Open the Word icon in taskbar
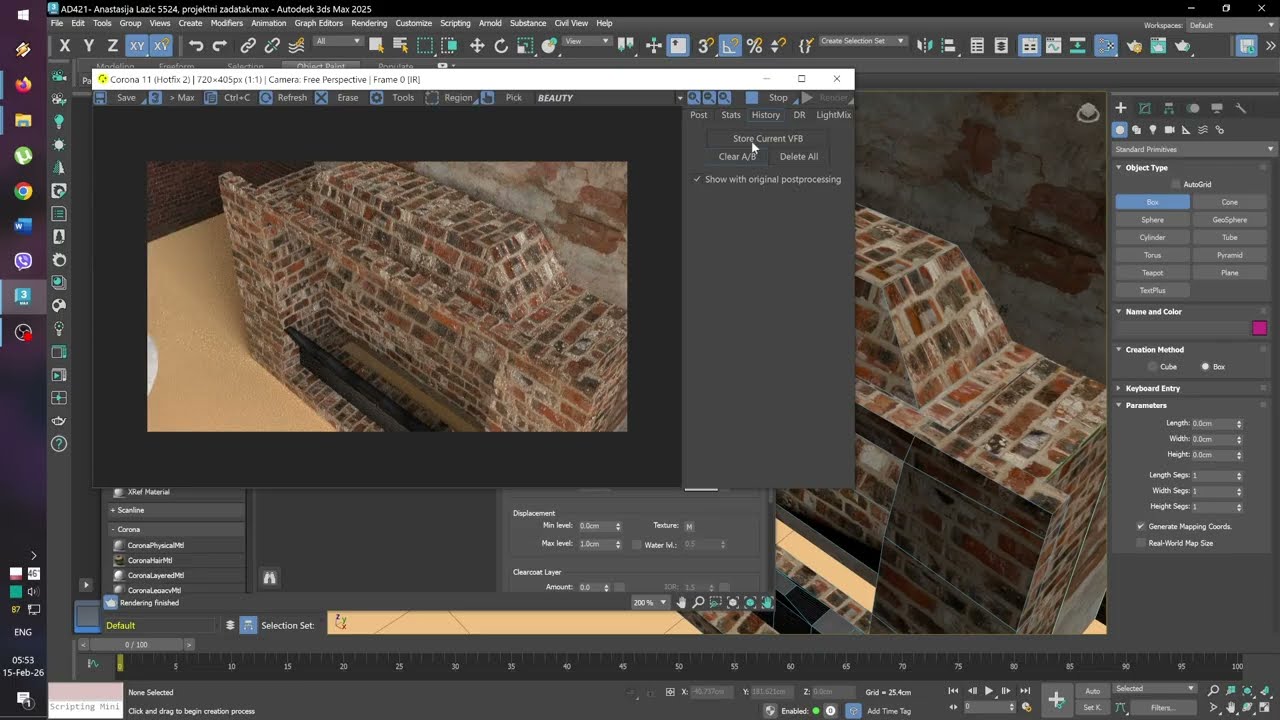 [23, 226]
